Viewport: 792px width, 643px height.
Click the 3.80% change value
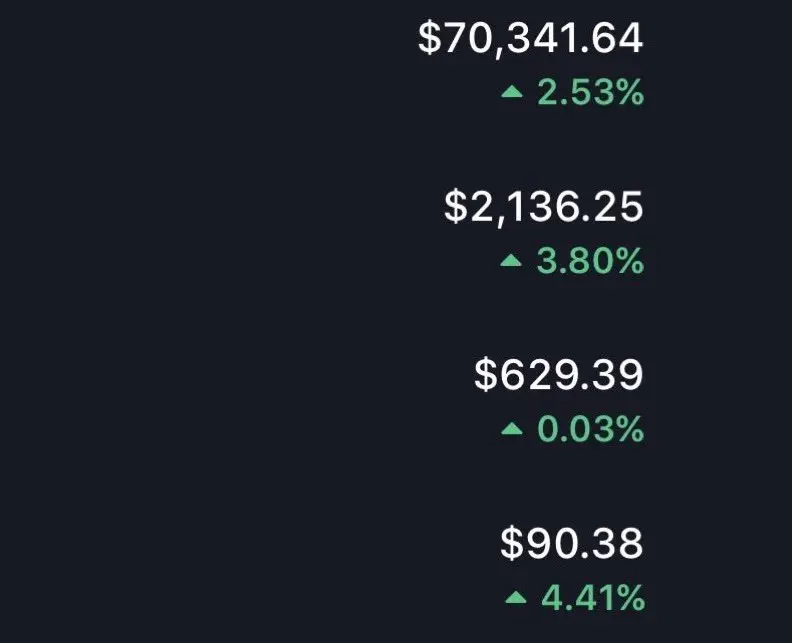tap(590, 261)
